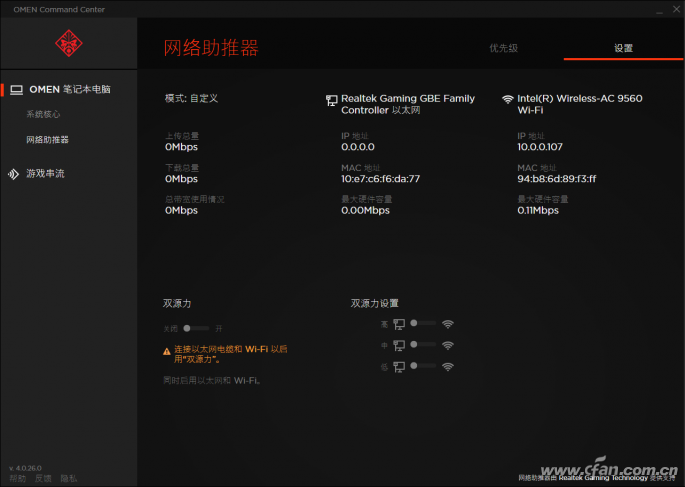Click the ethernet icon in the 低 priority row
The image size is (685, 487).
[x=399, y=366]
